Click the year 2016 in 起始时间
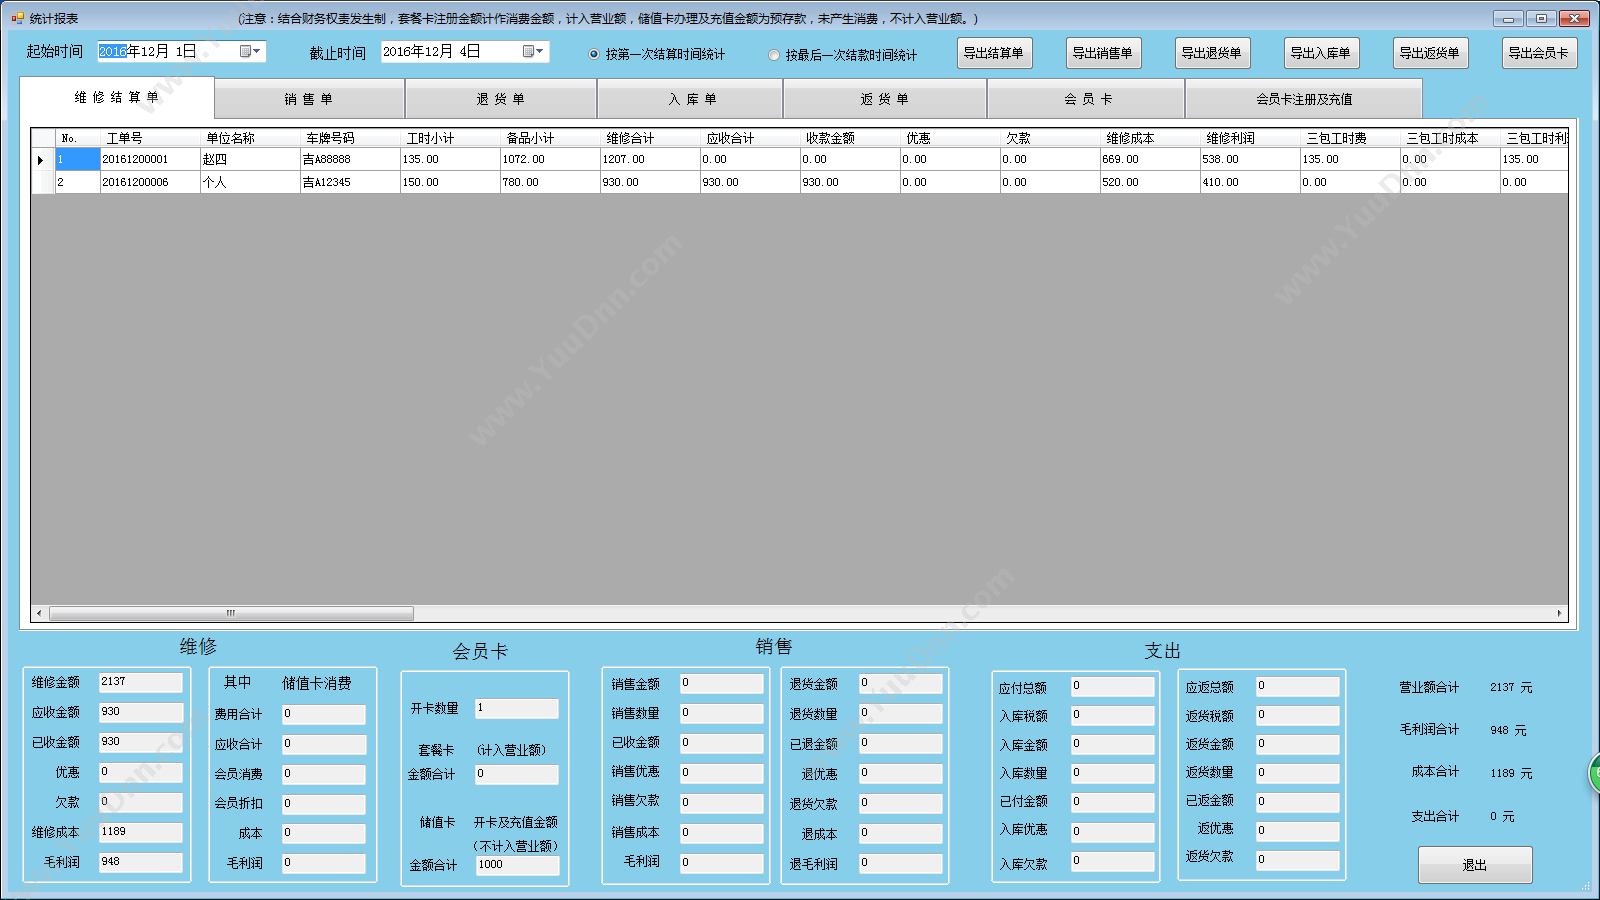 (112, 51)
